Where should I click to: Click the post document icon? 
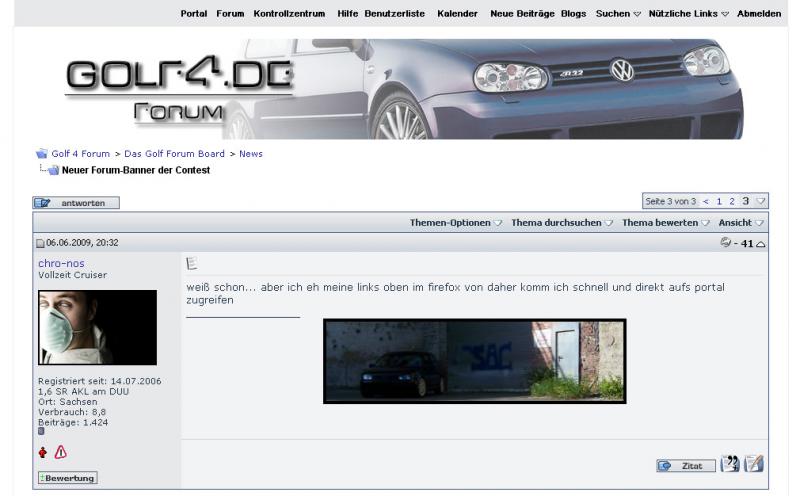[x=192, y=263]
